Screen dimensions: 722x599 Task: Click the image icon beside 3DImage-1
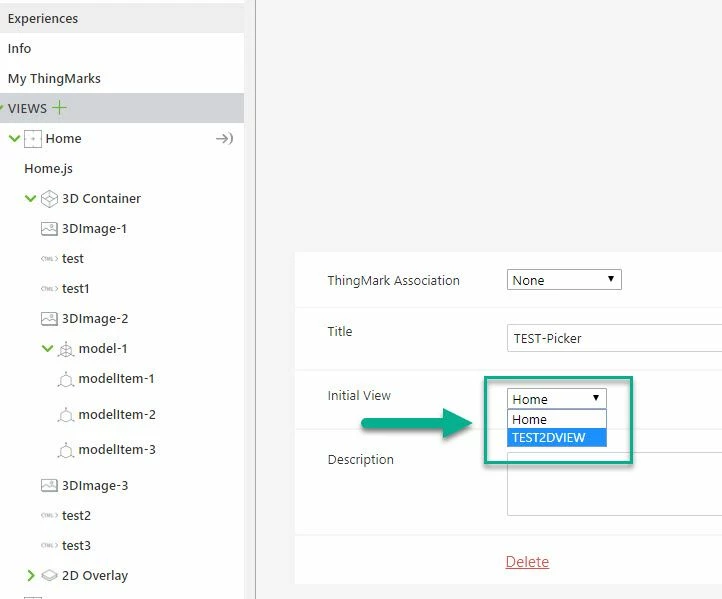point(49,228)
